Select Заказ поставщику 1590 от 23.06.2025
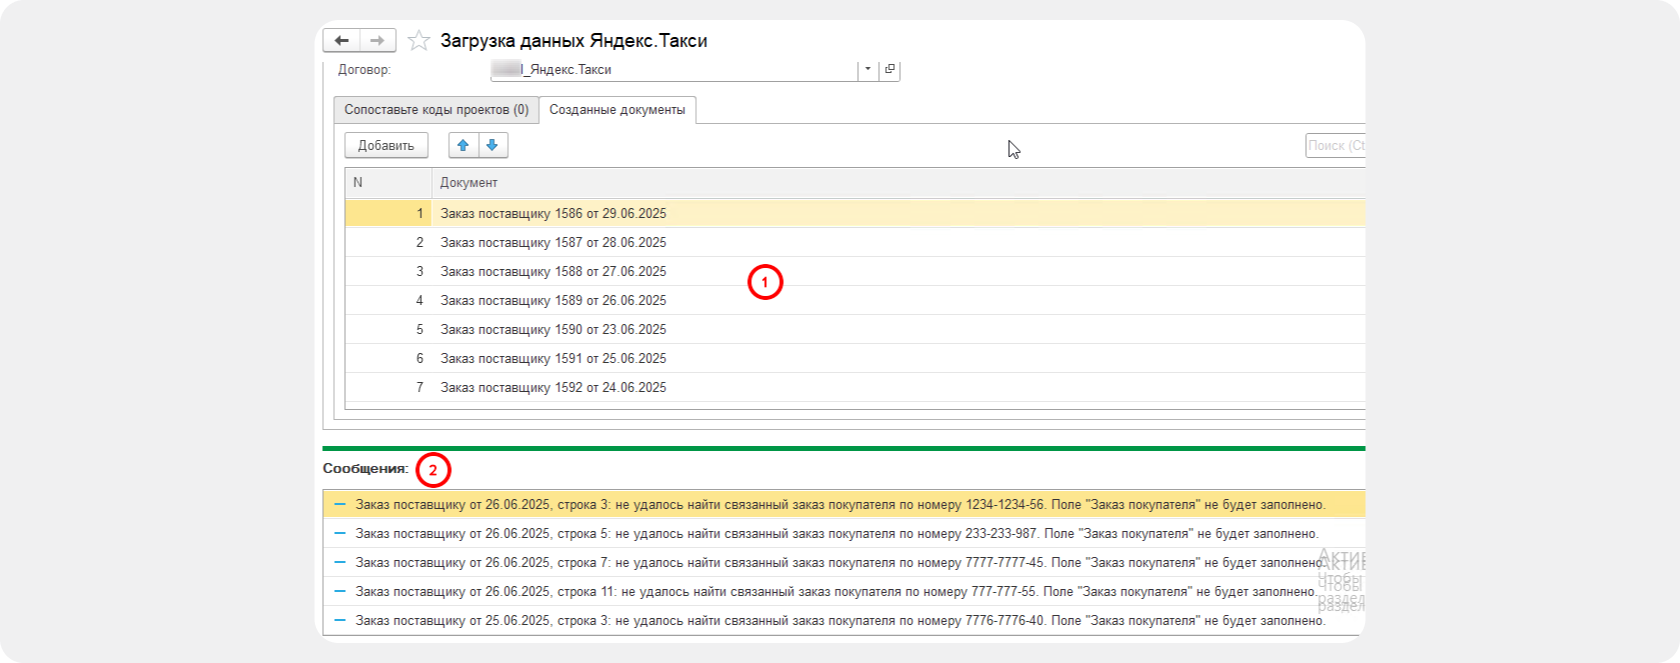1680x663 pixels. tap(898, 329)
